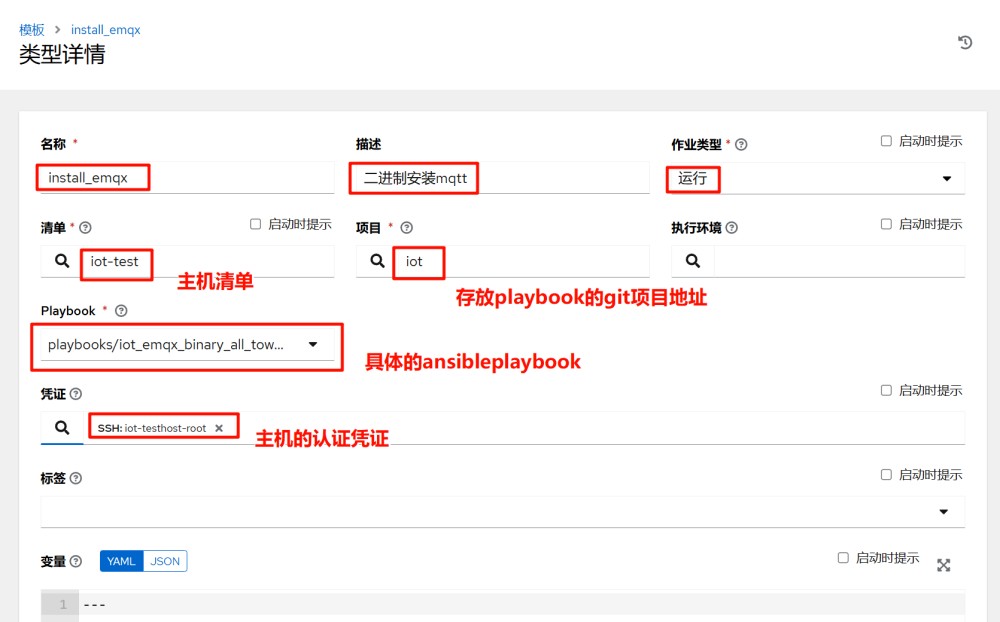Screen dimensions: 1000x622
Task: Check 启动时提示 above the 清单 field
Action: click(x=256, y=223)
